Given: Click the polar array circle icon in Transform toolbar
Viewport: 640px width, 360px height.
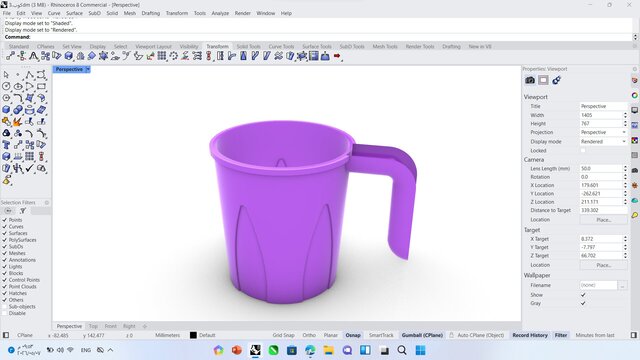Looking at the screenshot, I should [x=173, y=56].
